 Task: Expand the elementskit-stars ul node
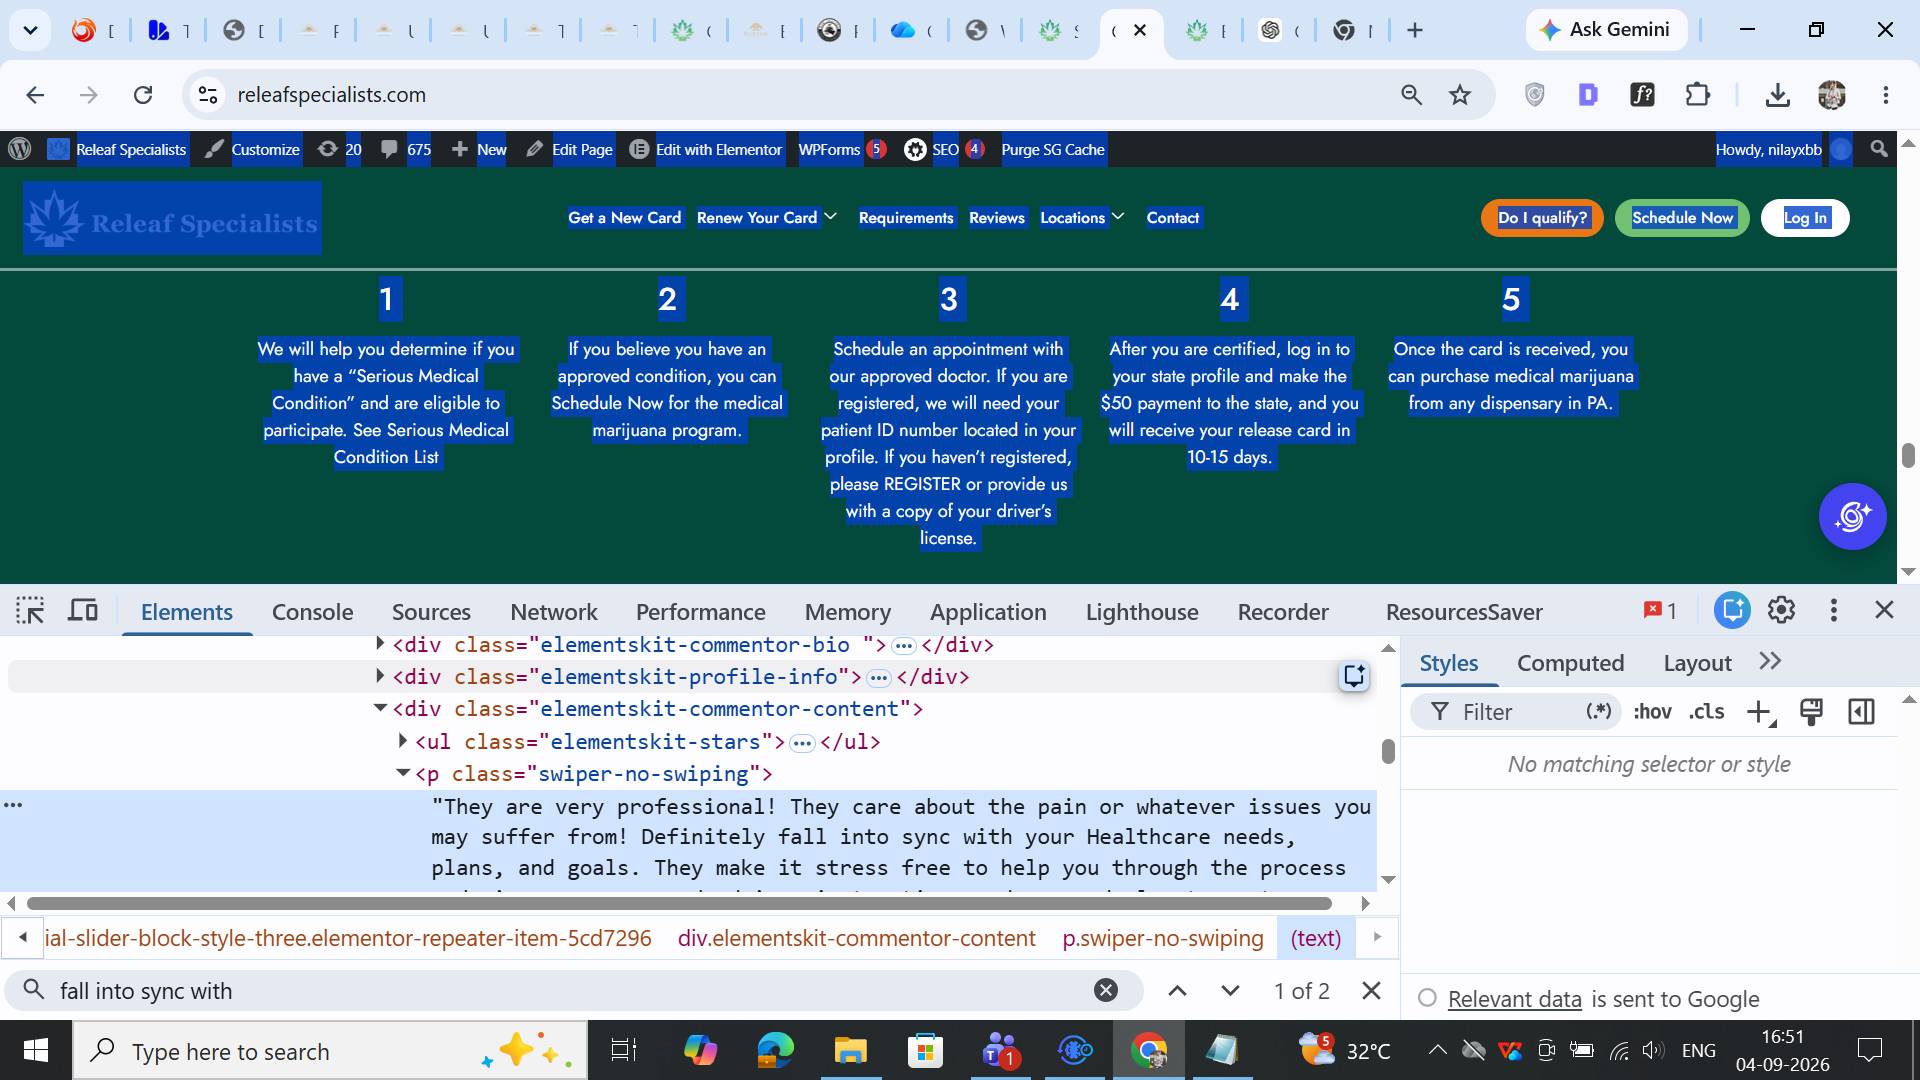coord(402,741)
